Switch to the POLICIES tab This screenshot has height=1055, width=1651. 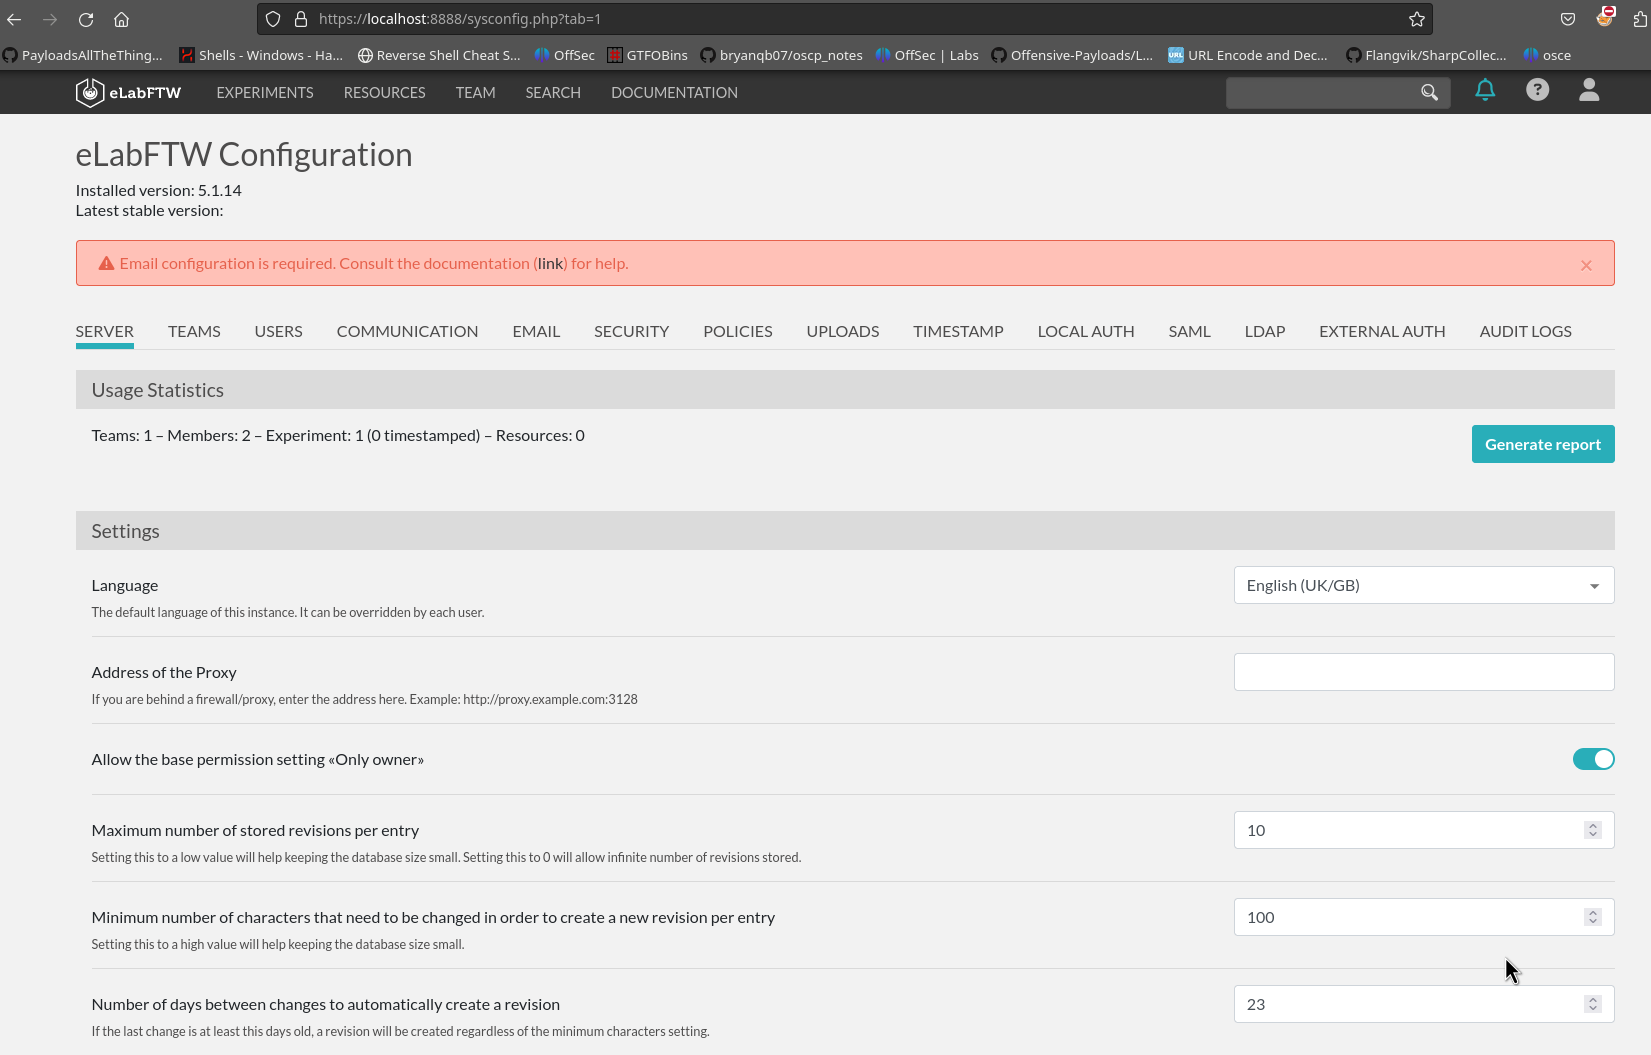(737, 331)
